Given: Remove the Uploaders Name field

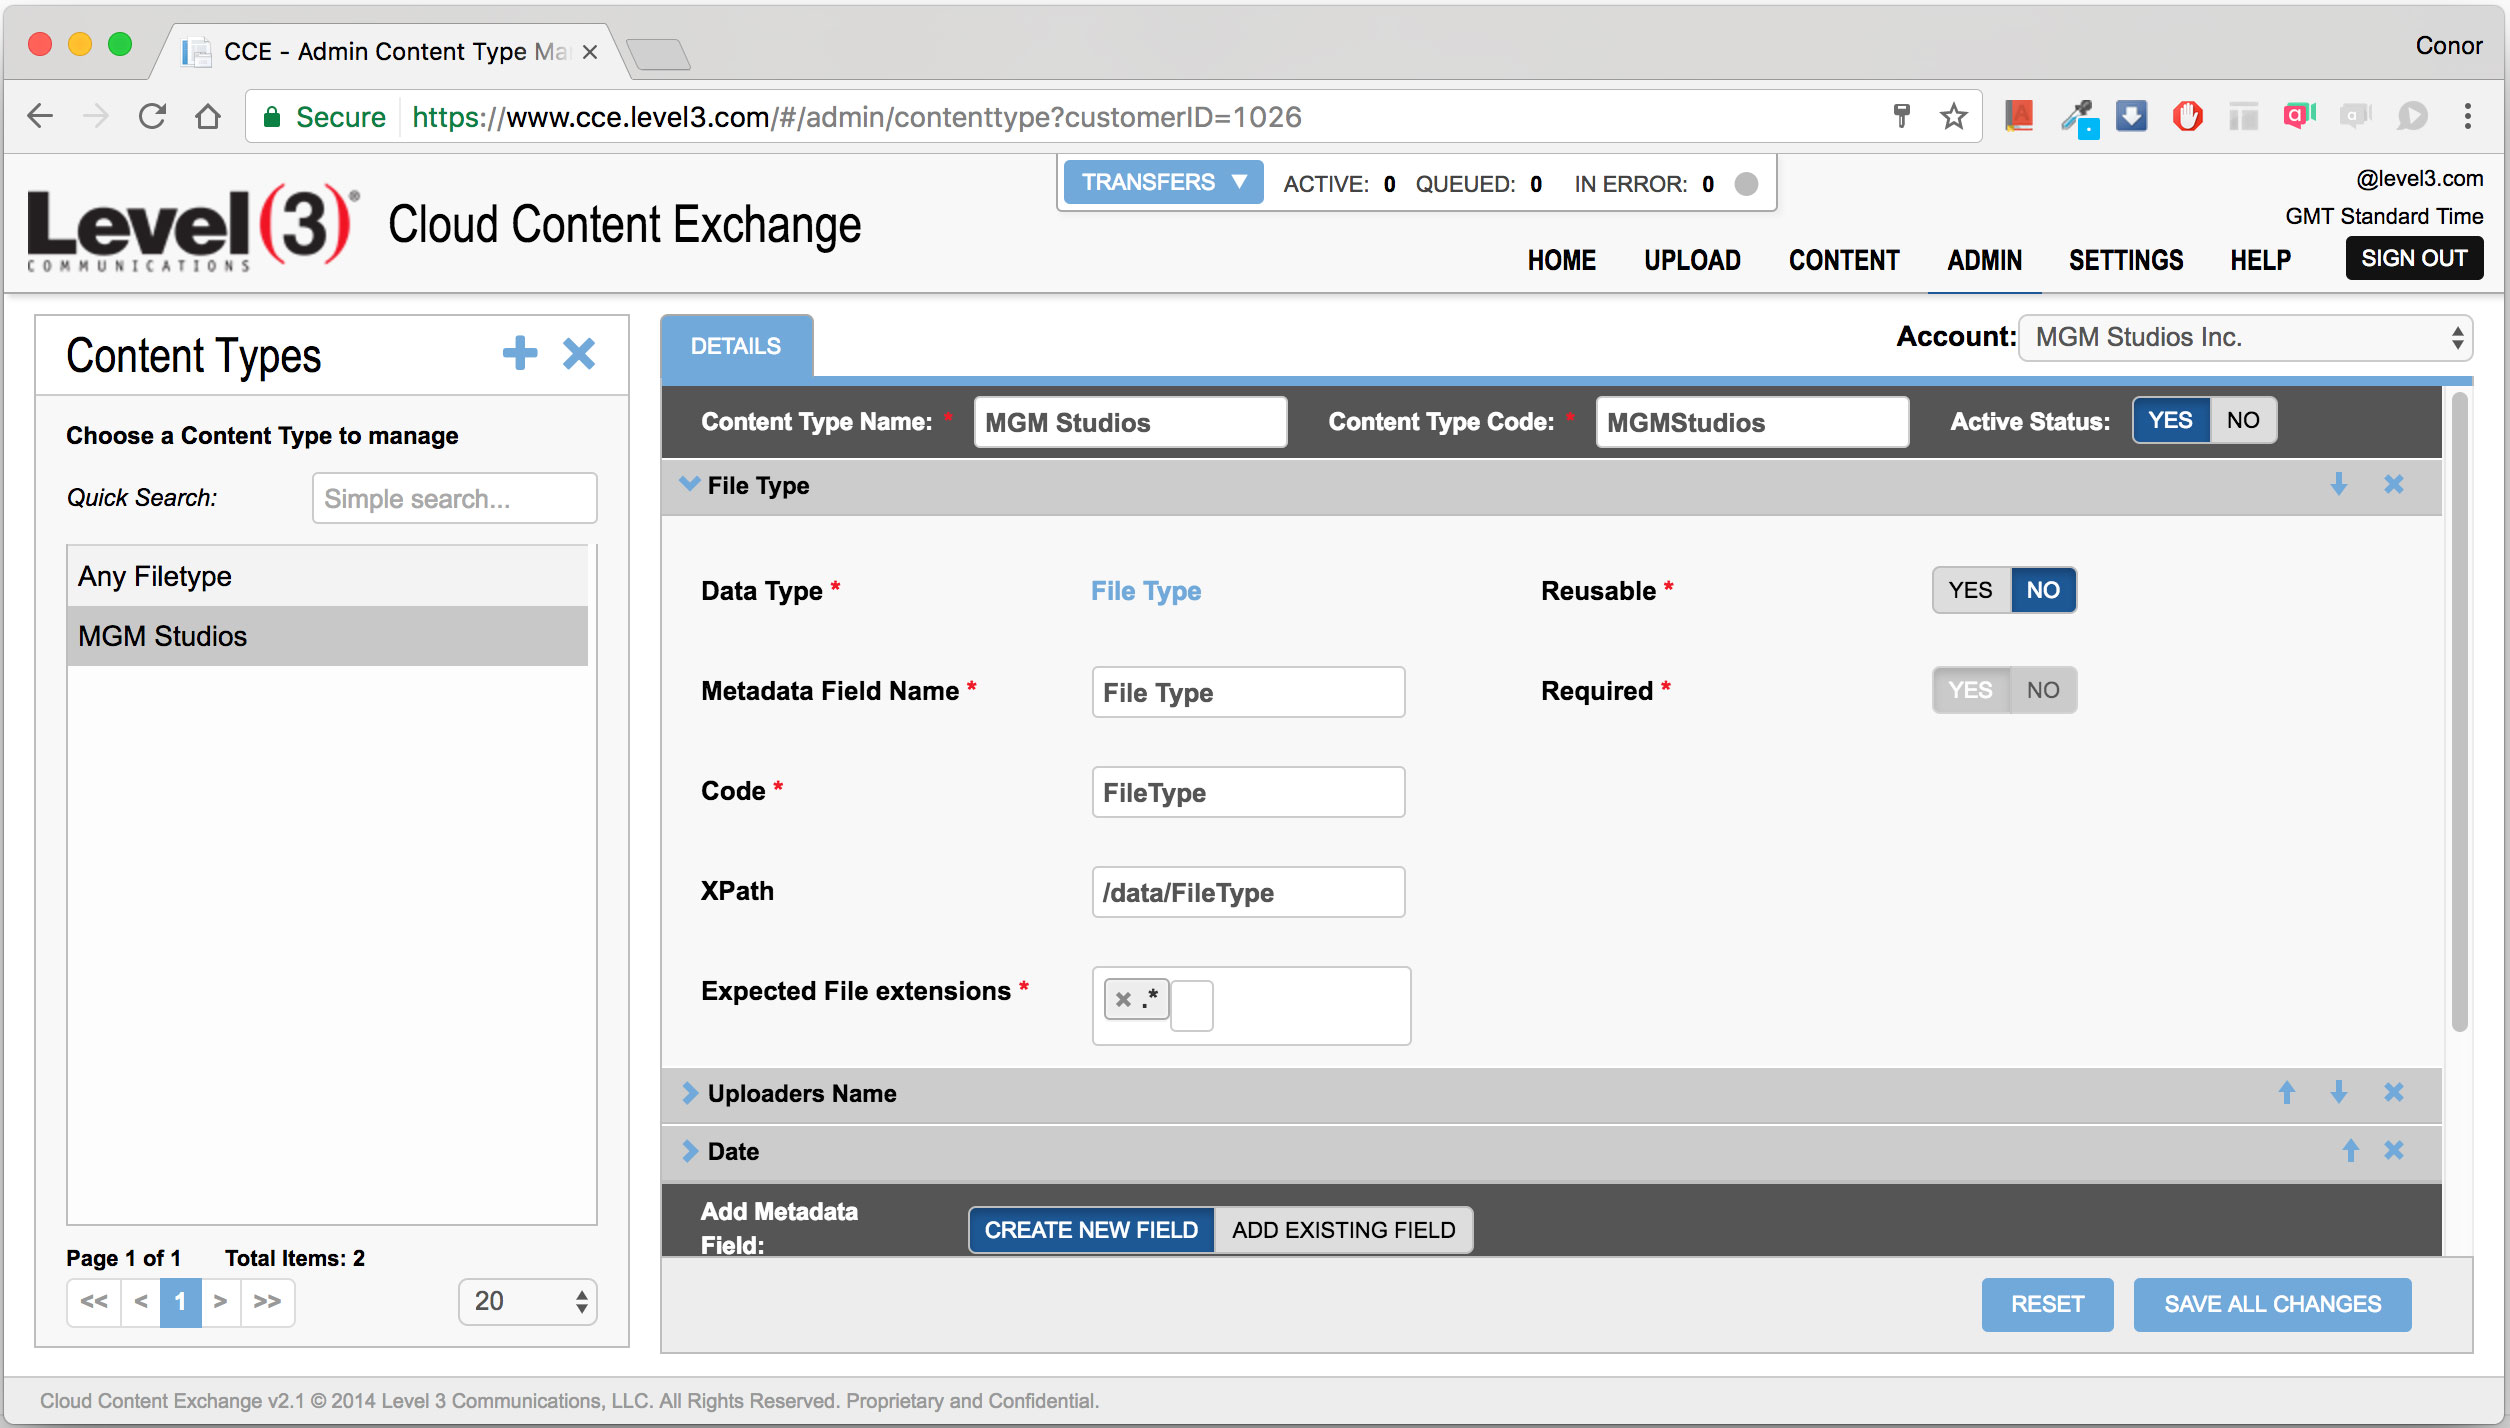Looking at the screenshot, I should 2394,1092.
